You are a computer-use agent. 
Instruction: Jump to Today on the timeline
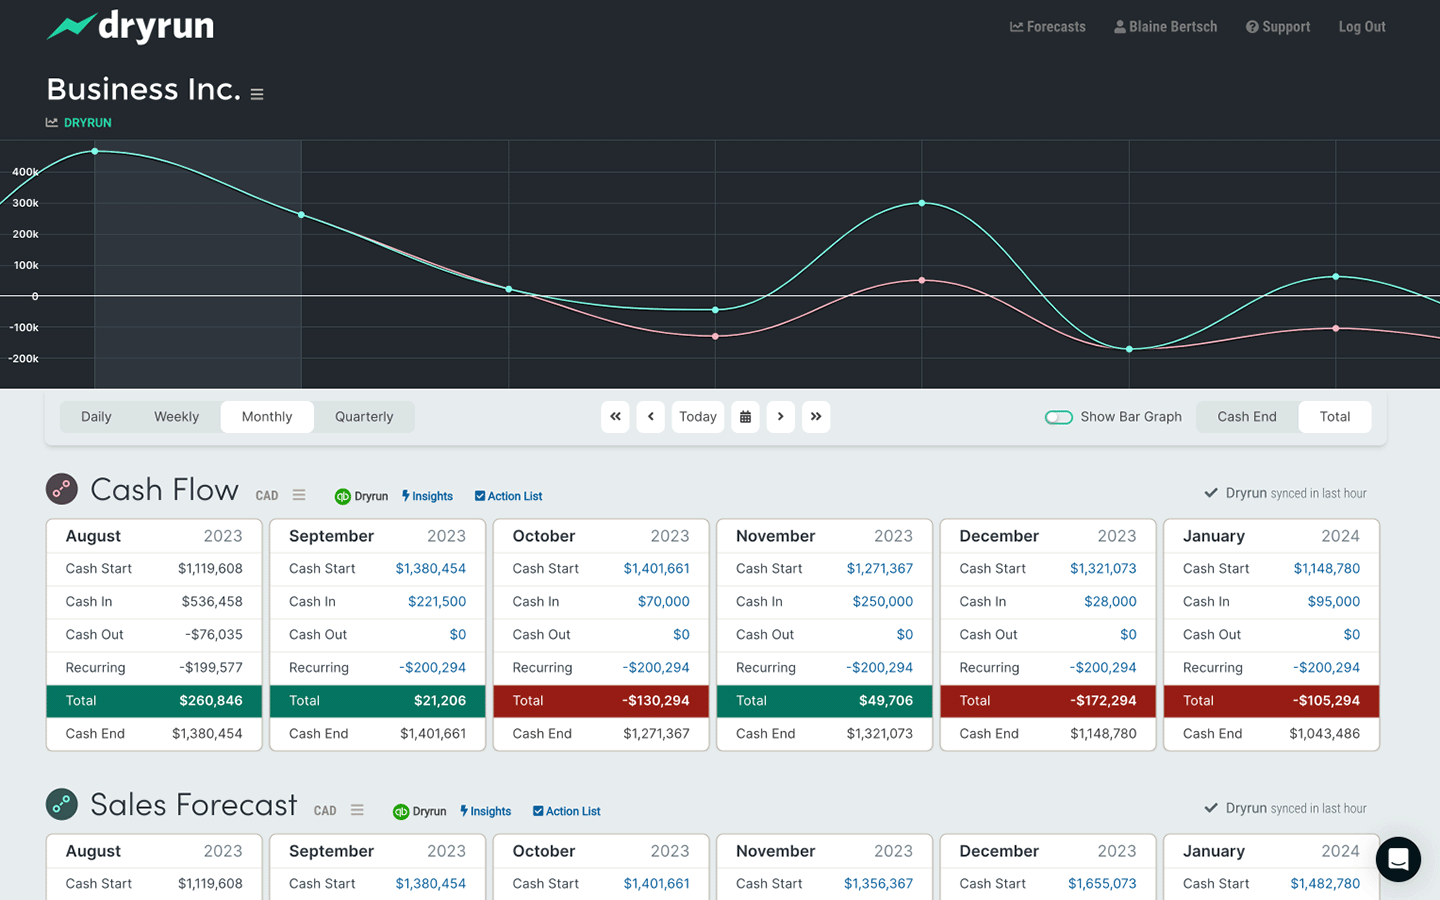pyautogui.click(x=697, y=417)
